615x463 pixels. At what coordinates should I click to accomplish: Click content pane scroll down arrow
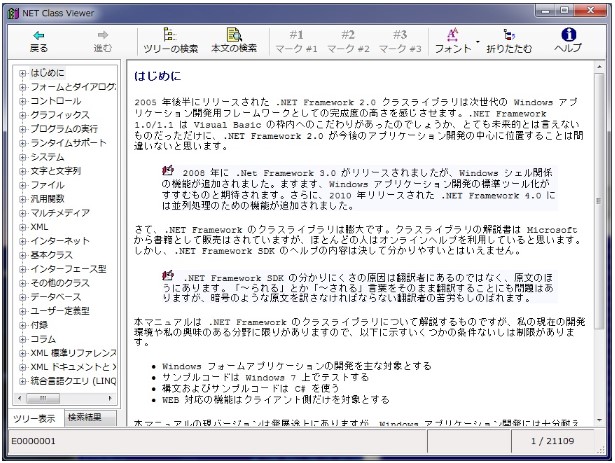pyautogui.click(x=599, y=420)
